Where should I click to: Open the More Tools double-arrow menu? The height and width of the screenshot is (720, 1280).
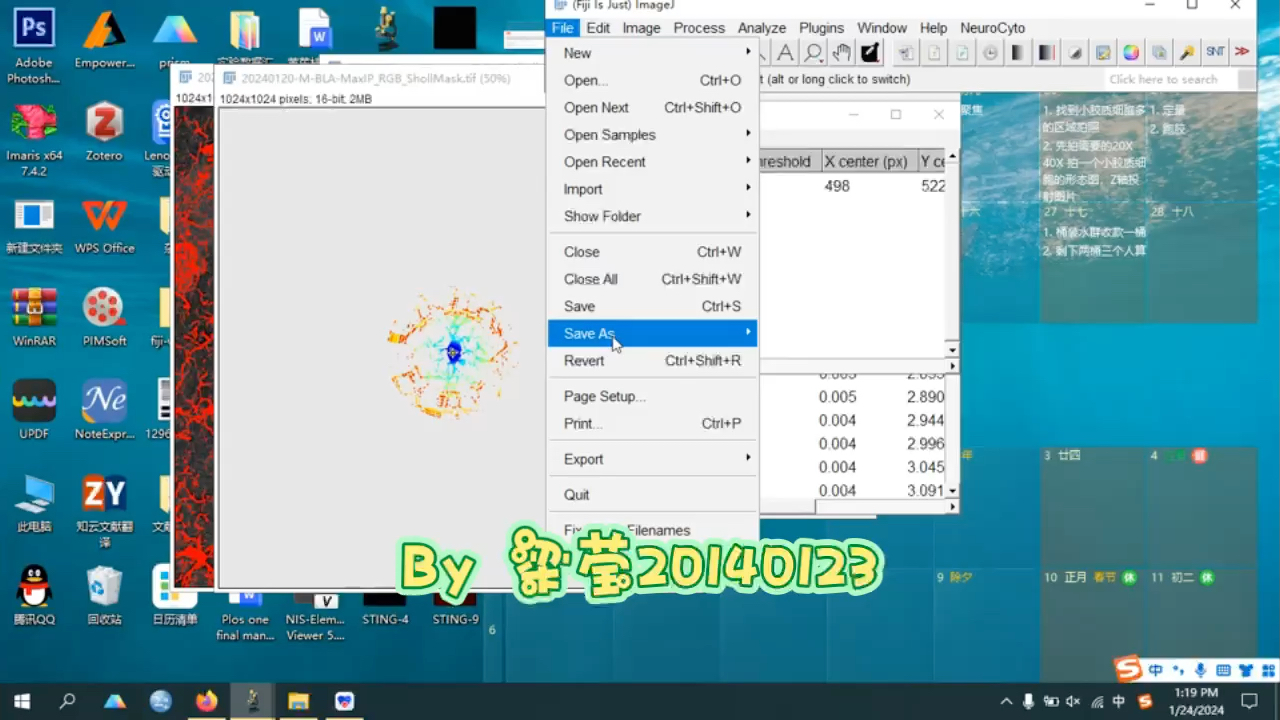click(x=1242, y=52)
